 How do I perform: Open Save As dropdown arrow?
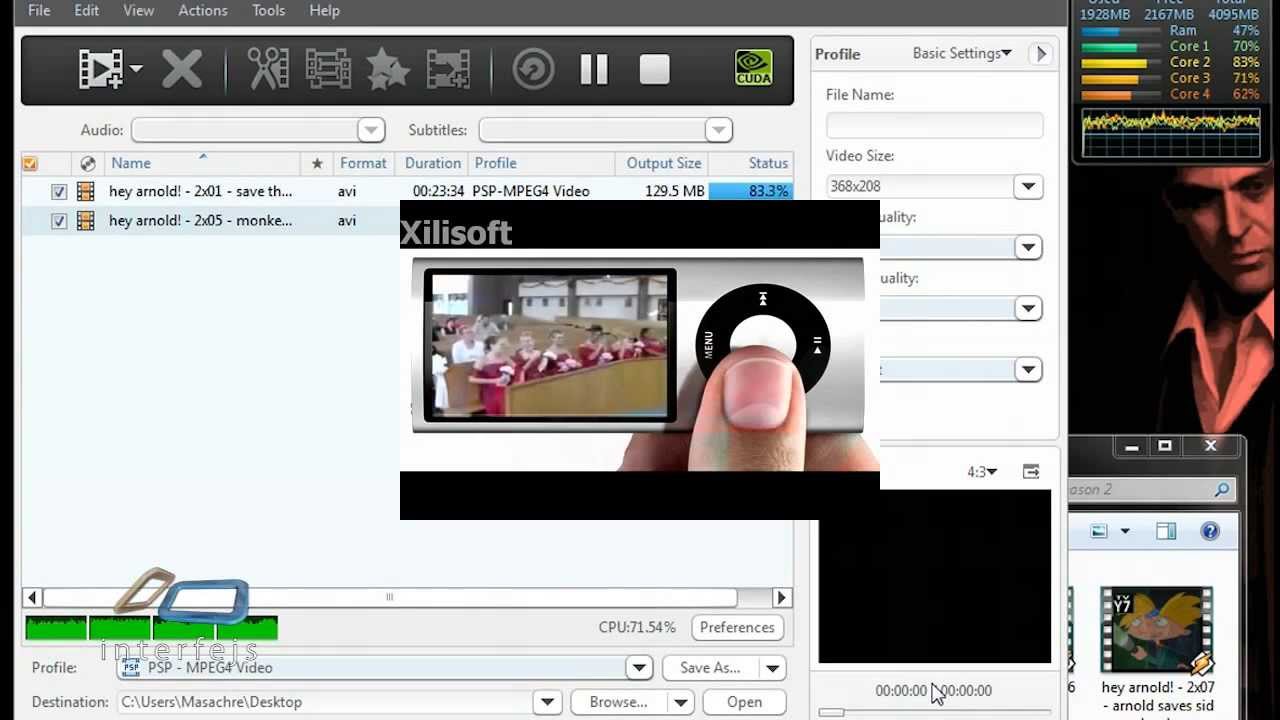click(x=772, y=668)
